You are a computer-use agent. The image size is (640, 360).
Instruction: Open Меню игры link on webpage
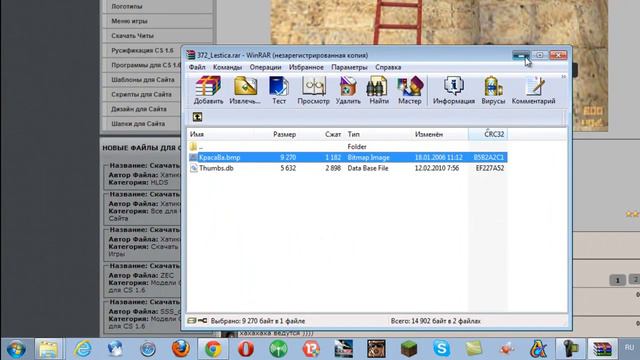coord(129,21)
